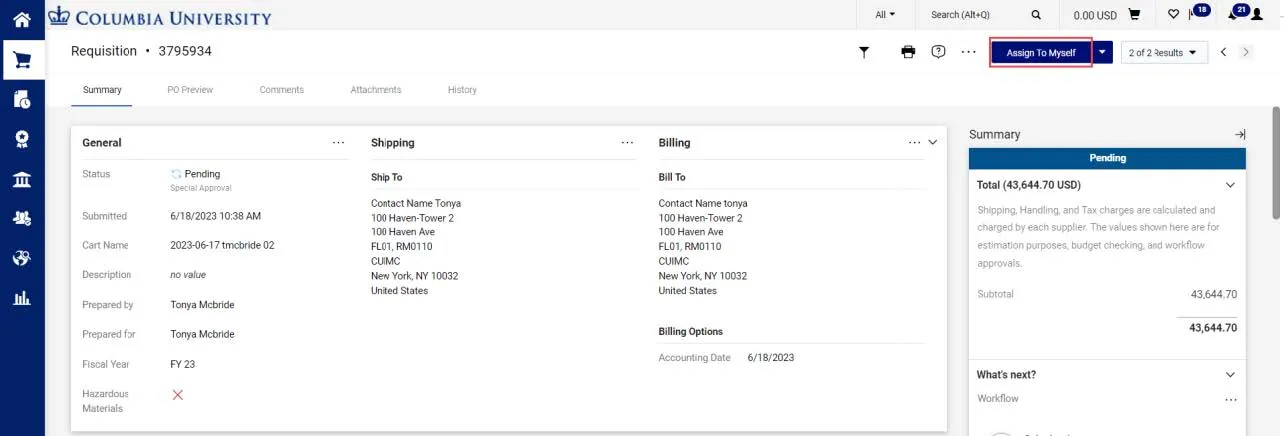The height and width of the screenshot is (436, 1284).
Task: Open the Shopping cart sidebar module
Action: tap(21, 59)
